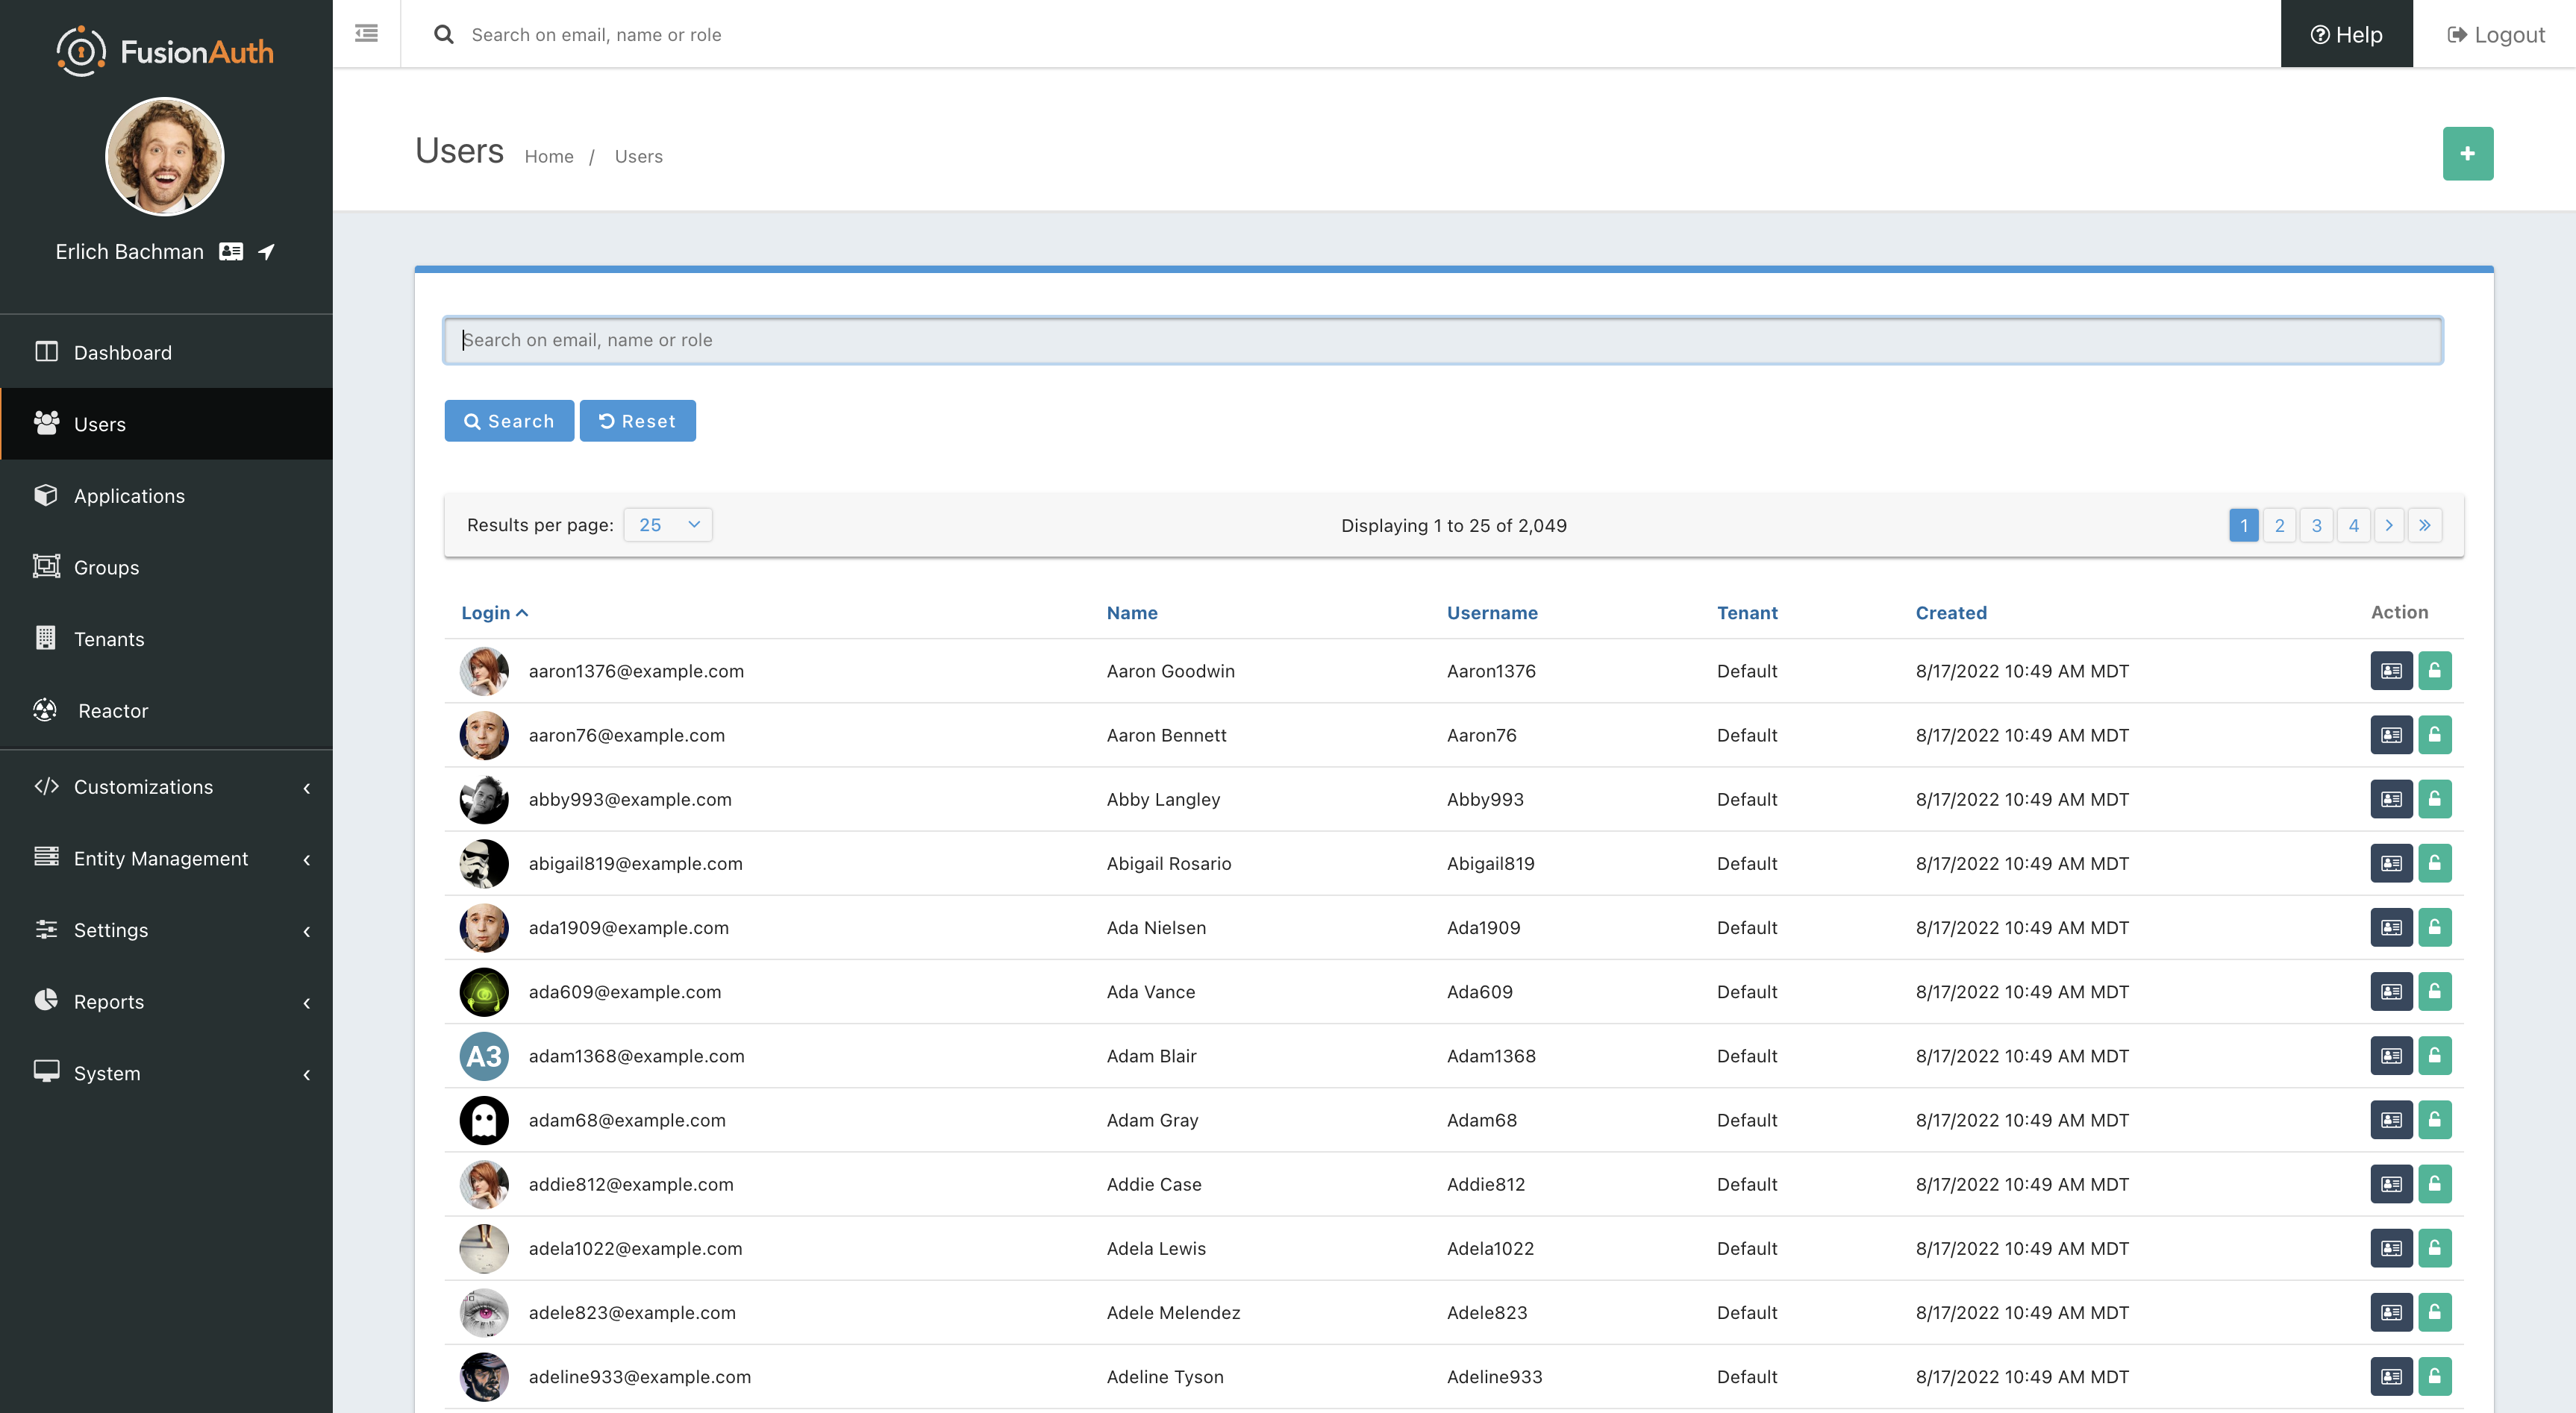Click the blue Search button
Screen dimensions: 2576x1413
[509, 421]
